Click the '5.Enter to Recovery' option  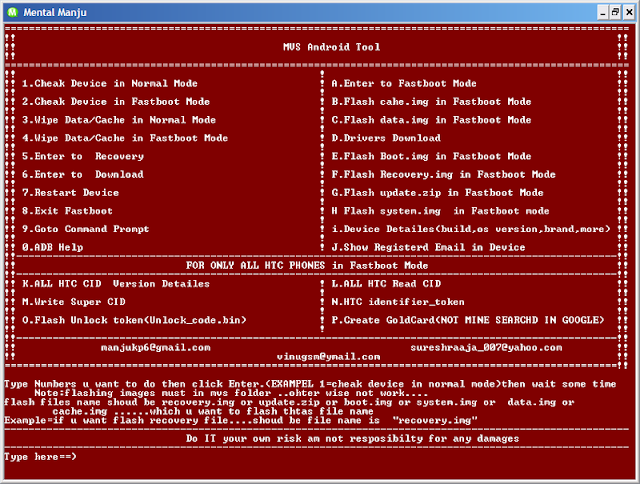83,156
